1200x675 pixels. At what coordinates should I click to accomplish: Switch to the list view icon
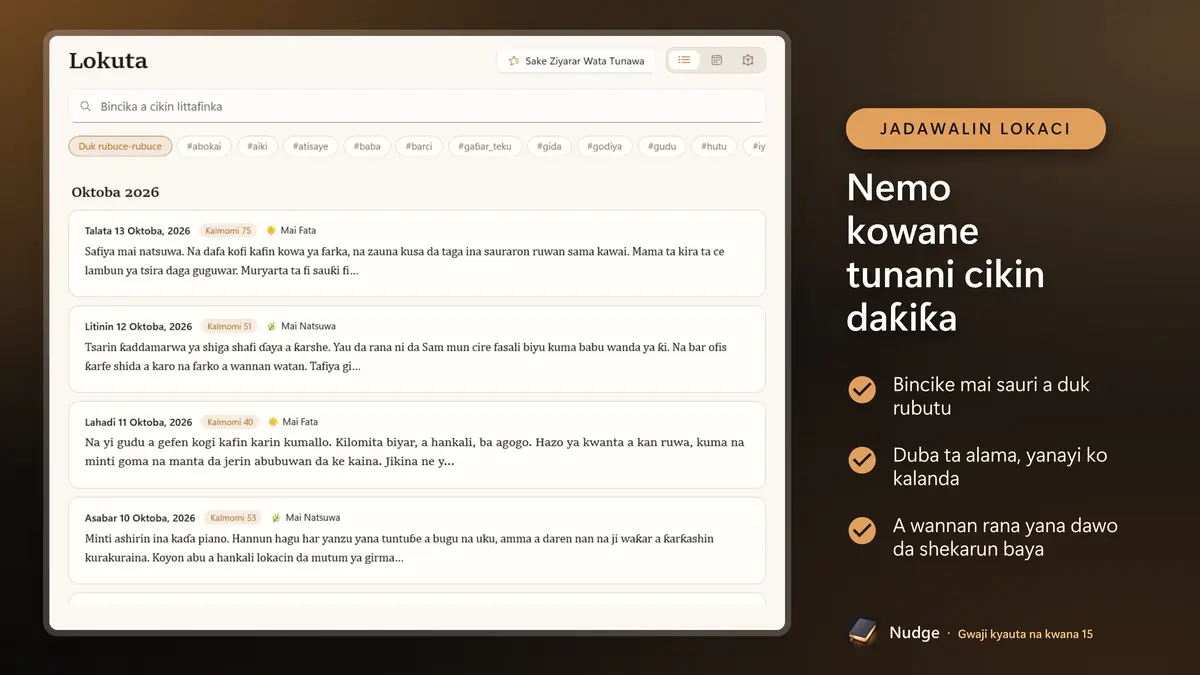click(x=684, y=60)
